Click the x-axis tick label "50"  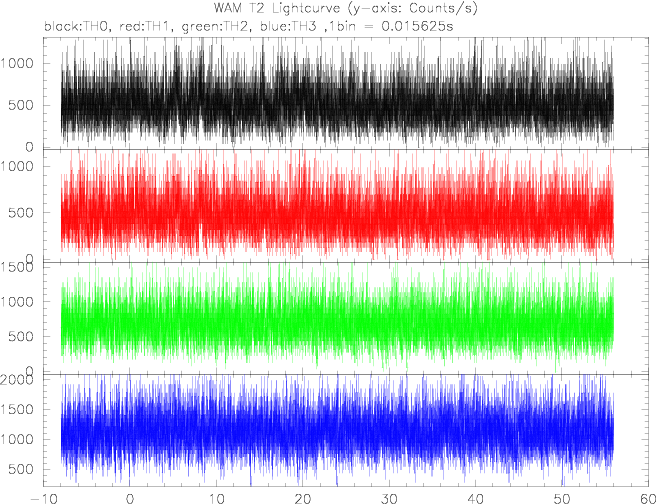pyautogui.click(x=562, y=499)
